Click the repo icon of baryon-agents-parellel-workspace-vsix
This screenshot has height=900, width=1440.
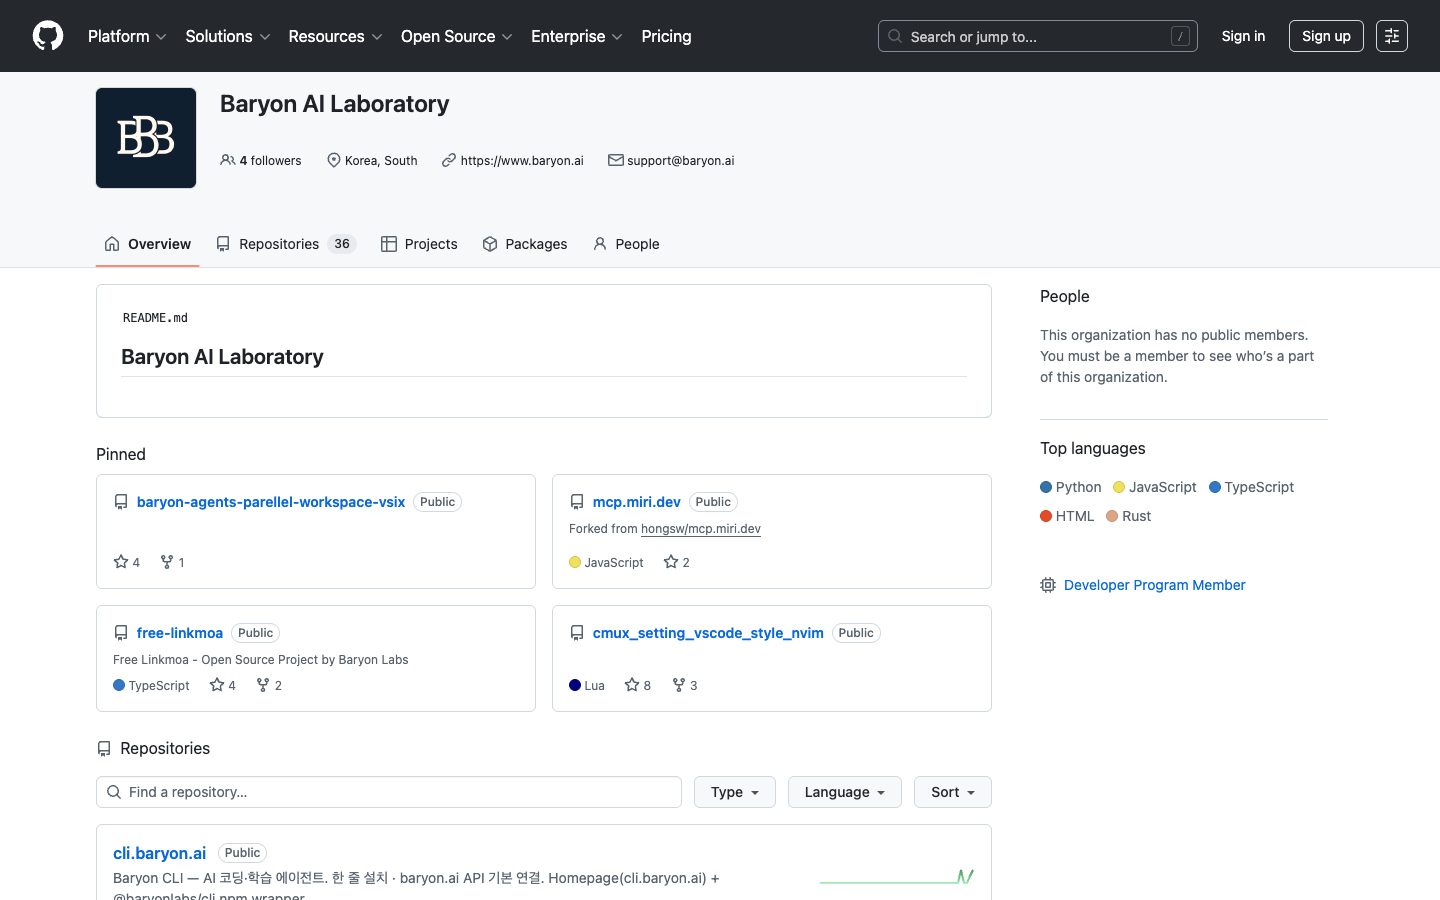pyautogui.click(x=121, y=502)
